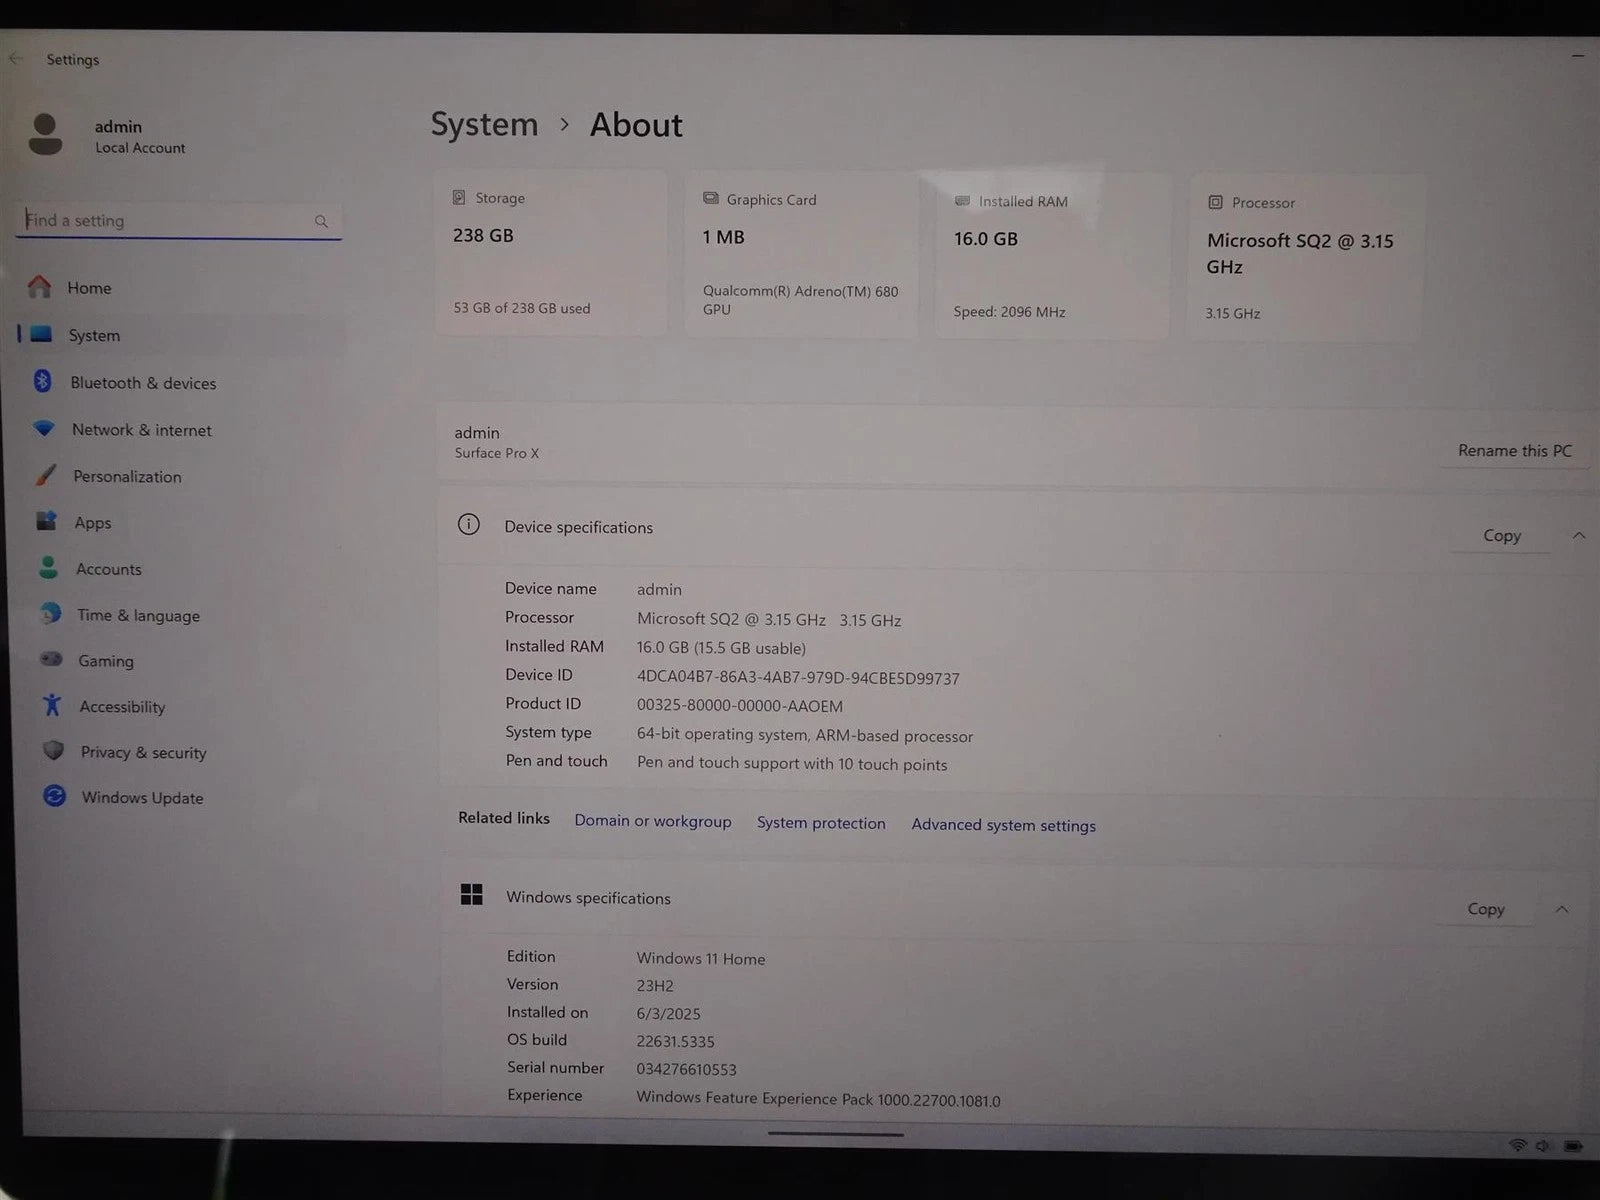The width and height of the screenshot is (1600, 1200).
Task: Click the Speed: 2096 MHz text
Action: pos(1009,312)
